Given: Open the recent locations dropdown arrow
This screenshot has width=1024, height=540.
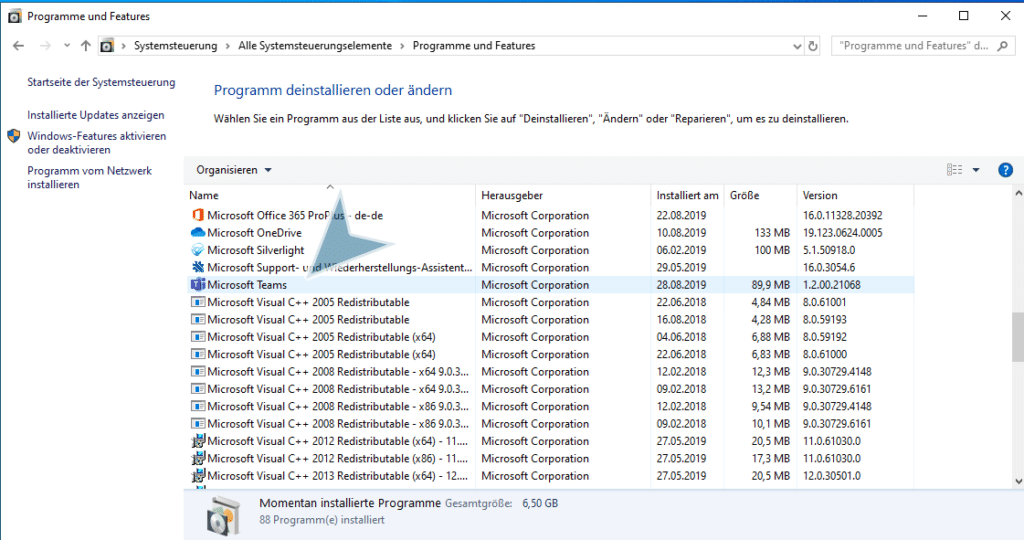Looking at the screenshot, I should 67,46.
